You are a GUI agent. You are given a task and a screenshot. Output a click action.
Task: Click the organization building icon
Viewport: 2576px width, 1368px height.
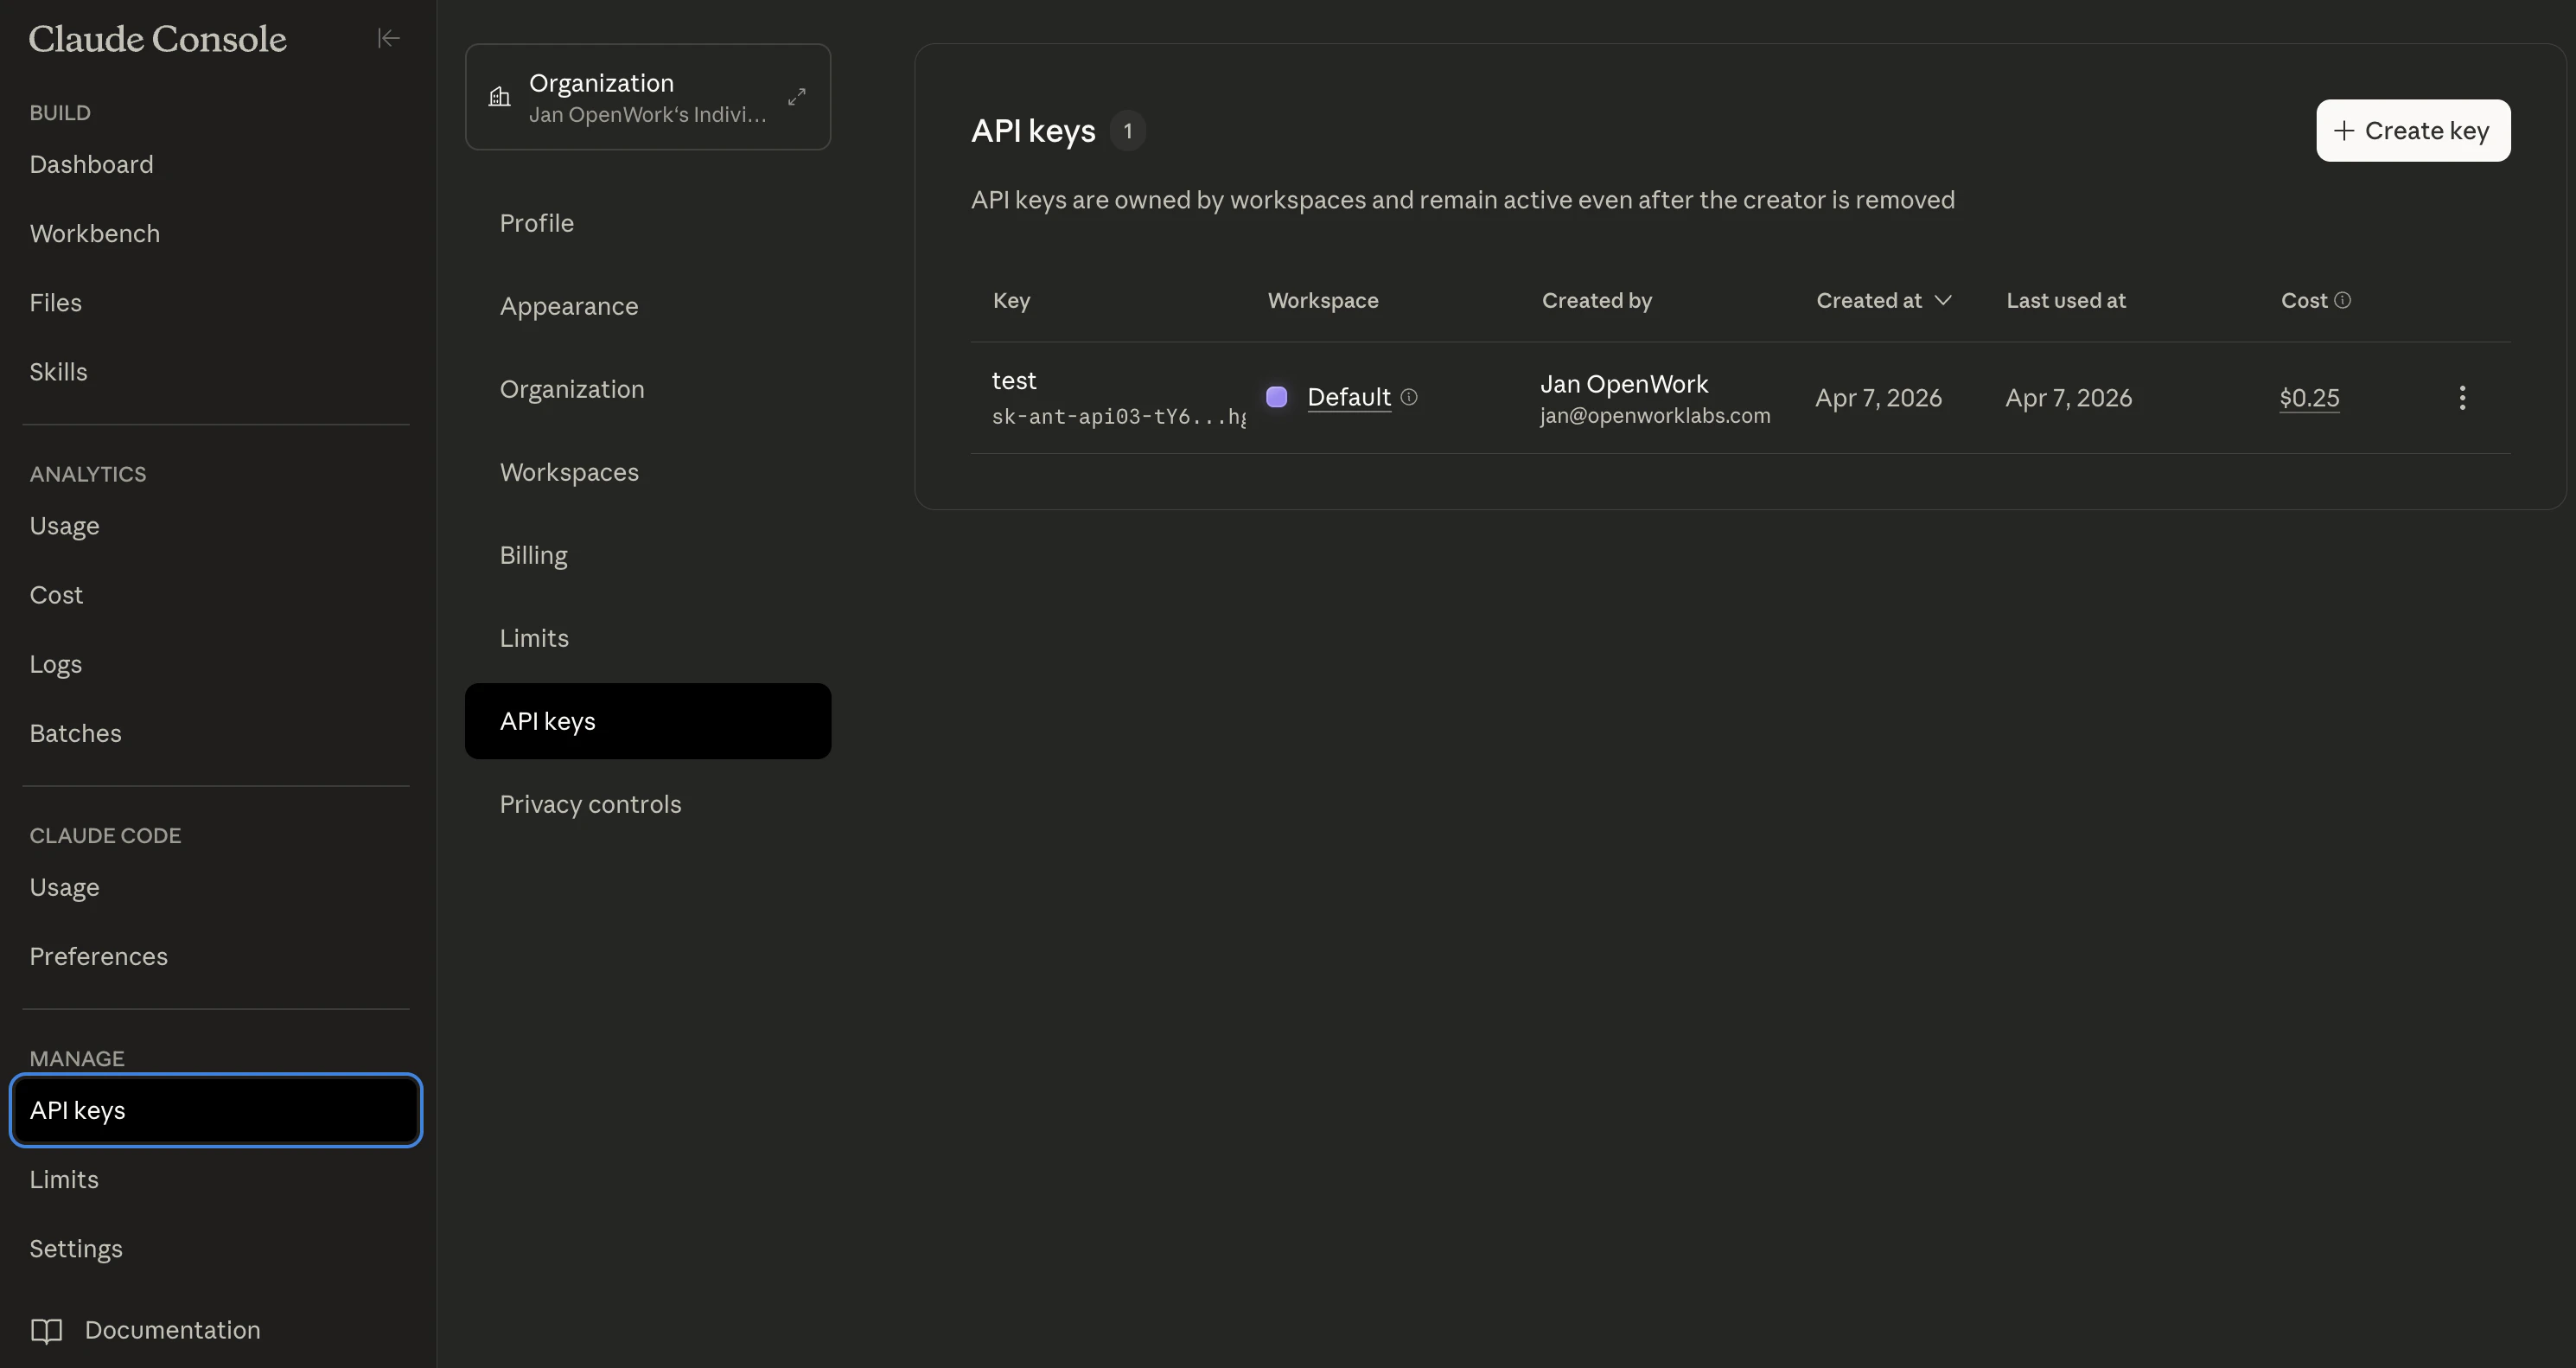coord(499,96)
